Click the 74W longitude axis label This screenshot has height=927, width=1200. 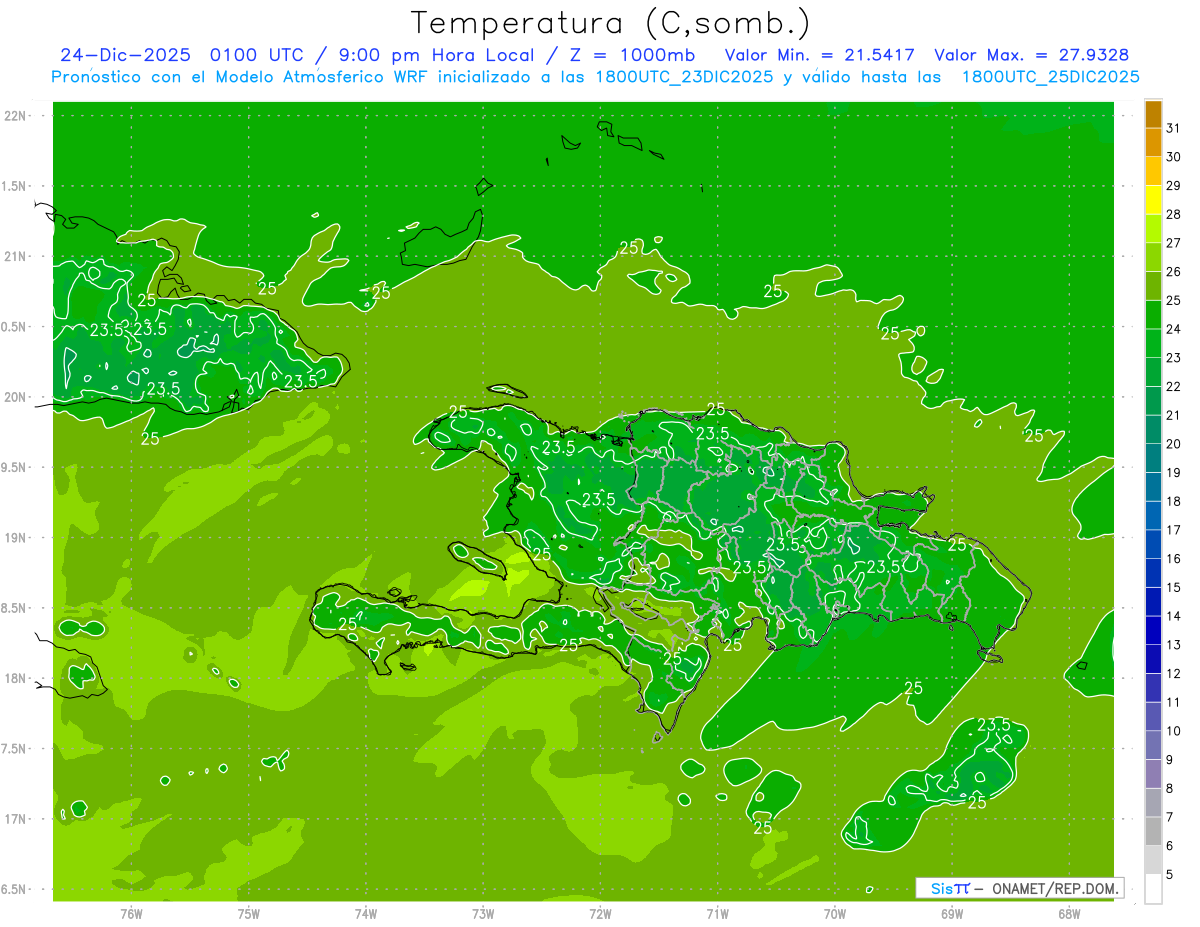coord(366,913)
